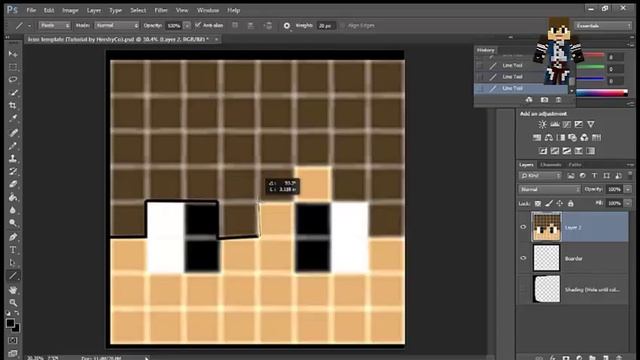Filter layers by type layers icon
This screenshot has width=640, height=360.
tap(594, 176)
